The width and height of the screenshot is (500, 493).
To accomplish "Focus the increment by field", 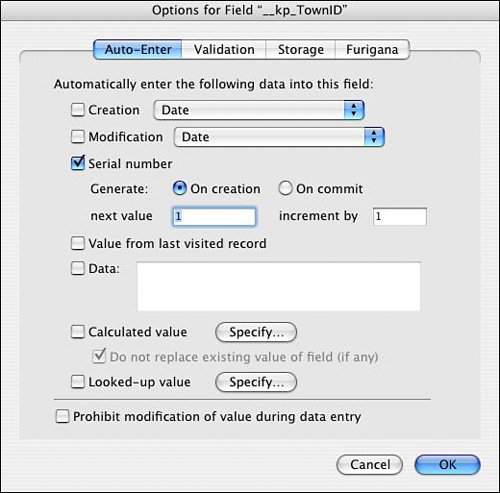I will [400, 217].
